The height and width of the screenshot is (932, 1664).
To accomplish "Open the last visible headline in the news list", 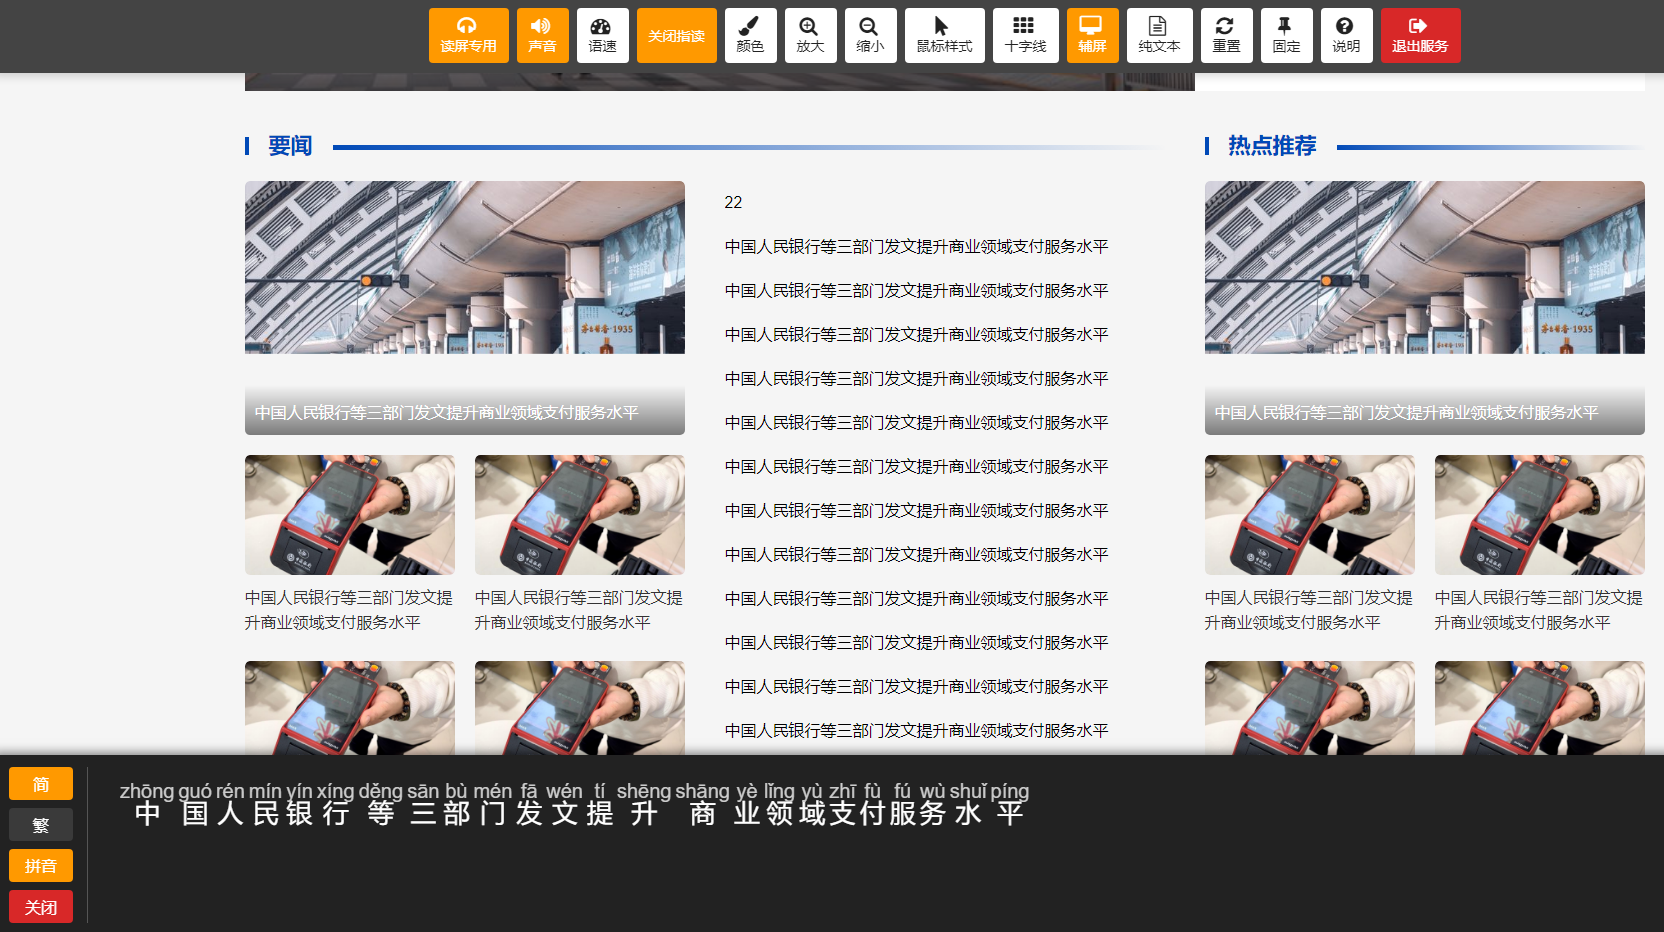I will pos(916,730).
